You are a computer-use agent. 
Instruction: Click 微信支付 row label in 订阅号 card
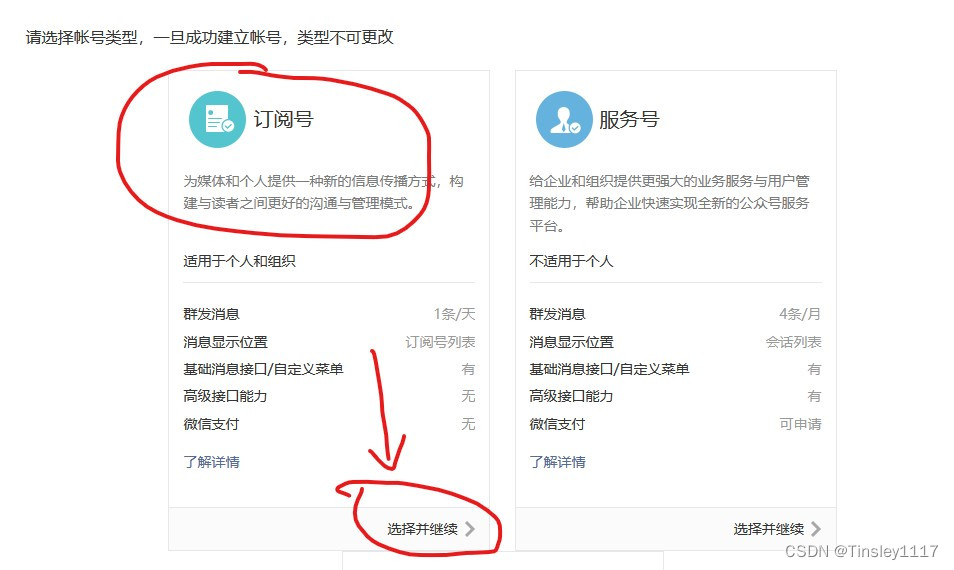coord(211,424)
